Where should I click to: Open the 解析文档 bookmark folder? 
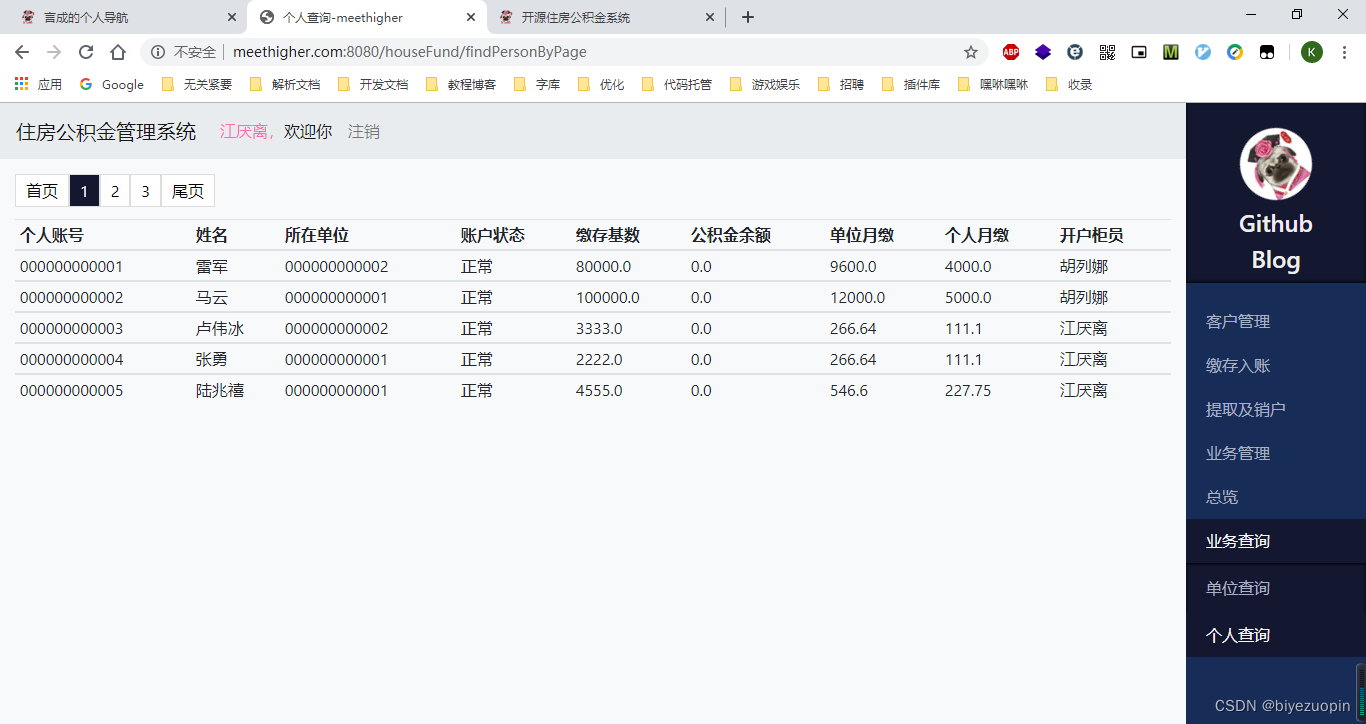coord(285,84)
